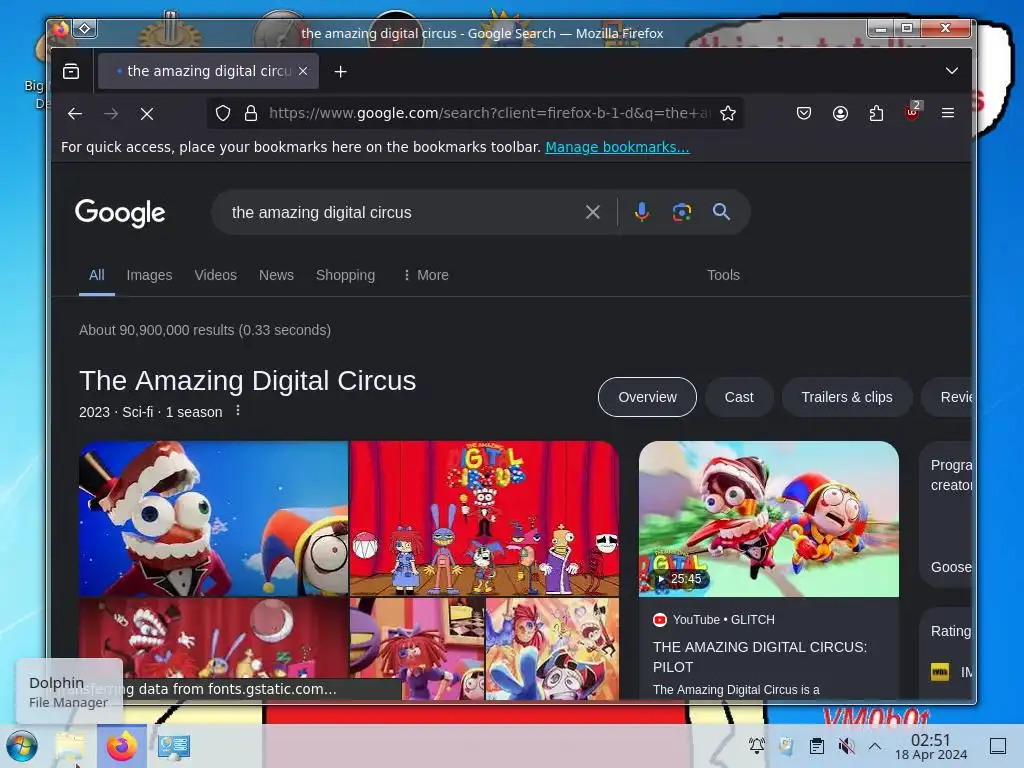Open the Ragatha bedroom image thumbnail
This screenshot has width=1024, height=768.
coord(417,648)
